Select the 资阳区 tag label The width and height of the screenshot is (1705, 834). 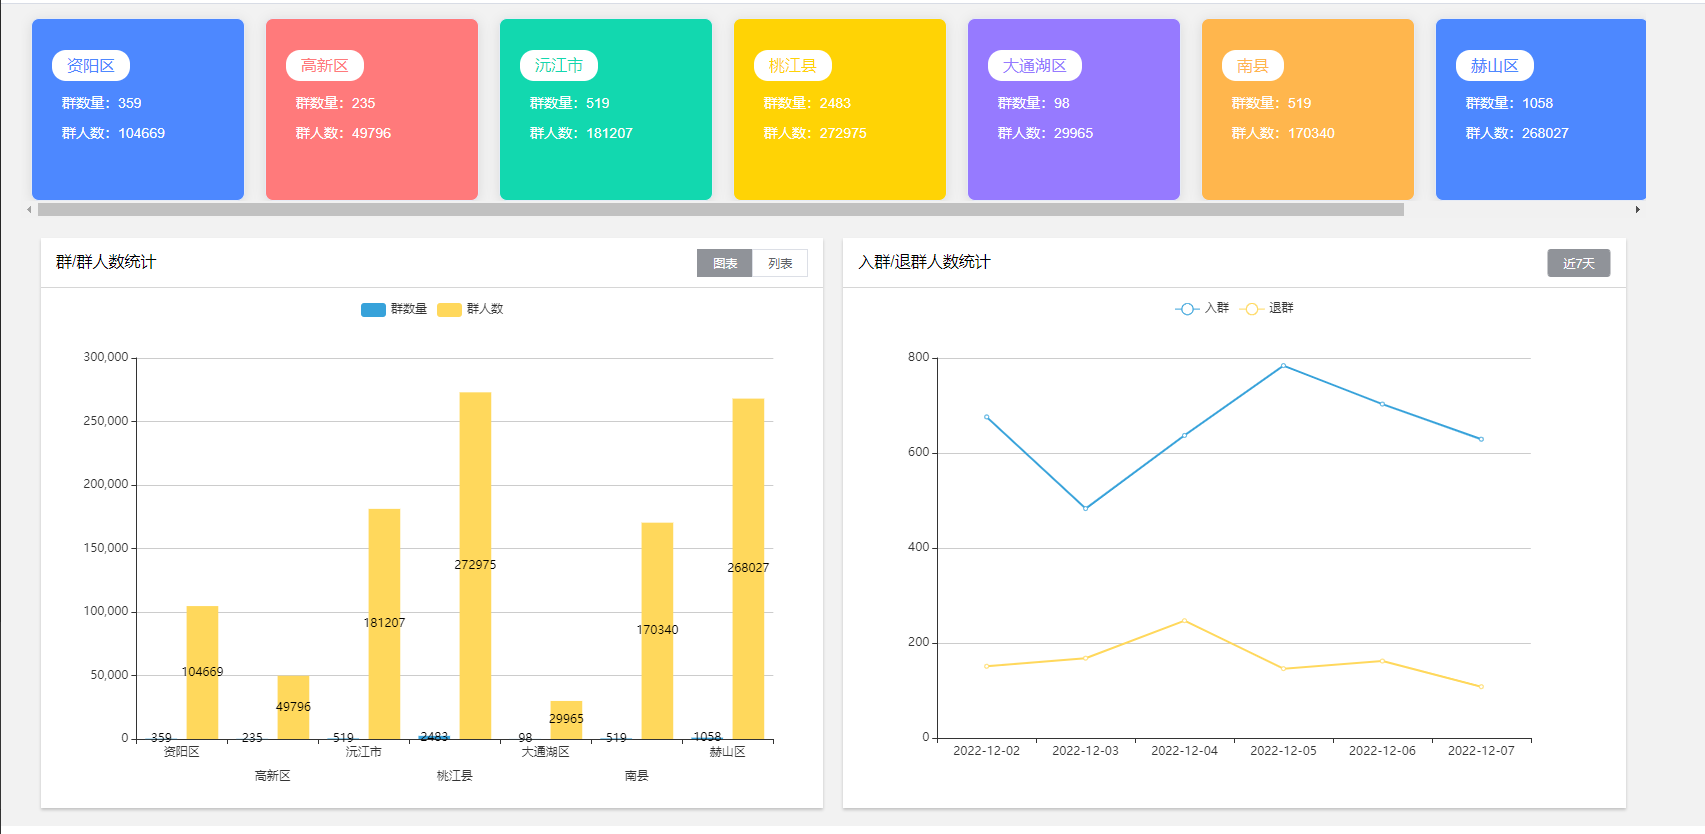(x=91, y=66)
